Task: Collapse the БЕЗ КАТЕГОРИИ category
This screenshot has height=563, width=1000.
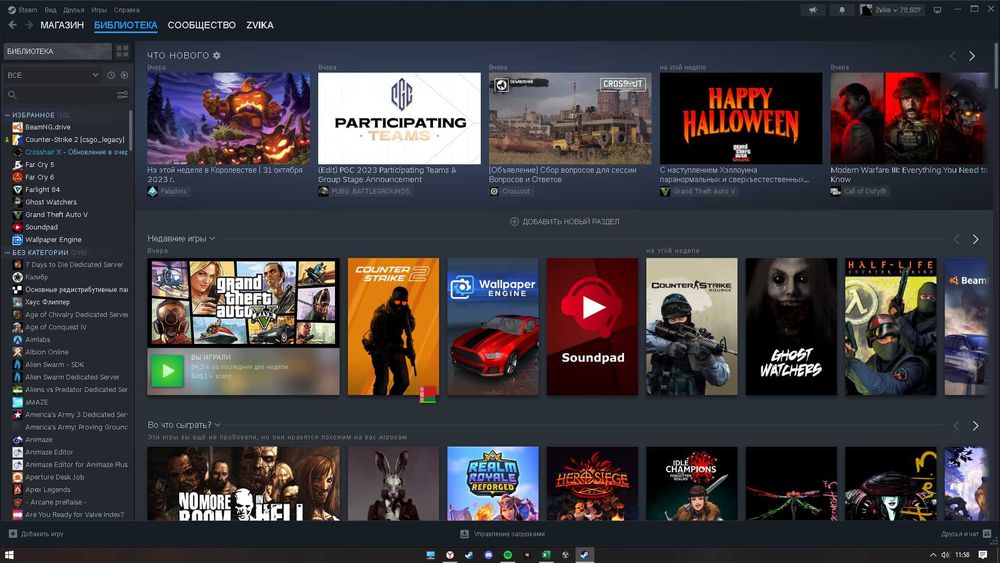Action: point(8,252)
